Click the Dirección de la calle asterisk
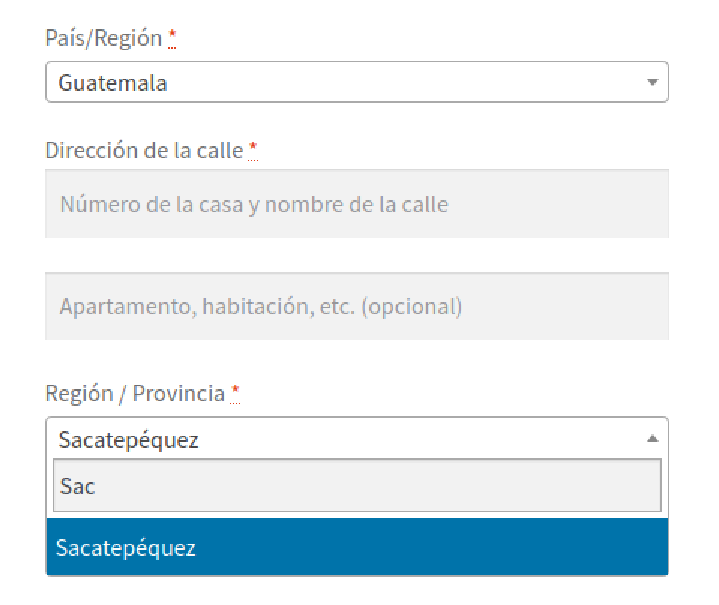Image resolution: width=719 pixels, height=605 pixels. pos(253,150)
